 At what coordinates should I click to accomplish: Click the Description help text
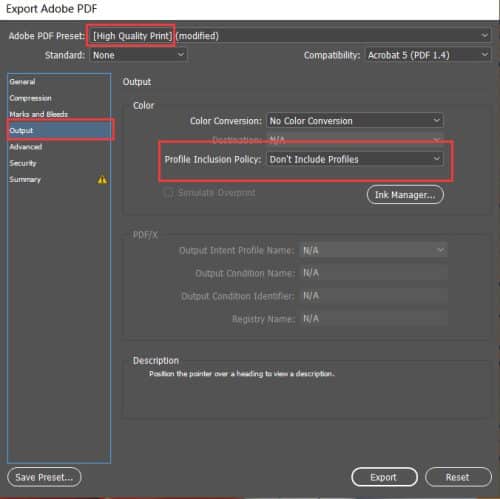tap(242, 374)
